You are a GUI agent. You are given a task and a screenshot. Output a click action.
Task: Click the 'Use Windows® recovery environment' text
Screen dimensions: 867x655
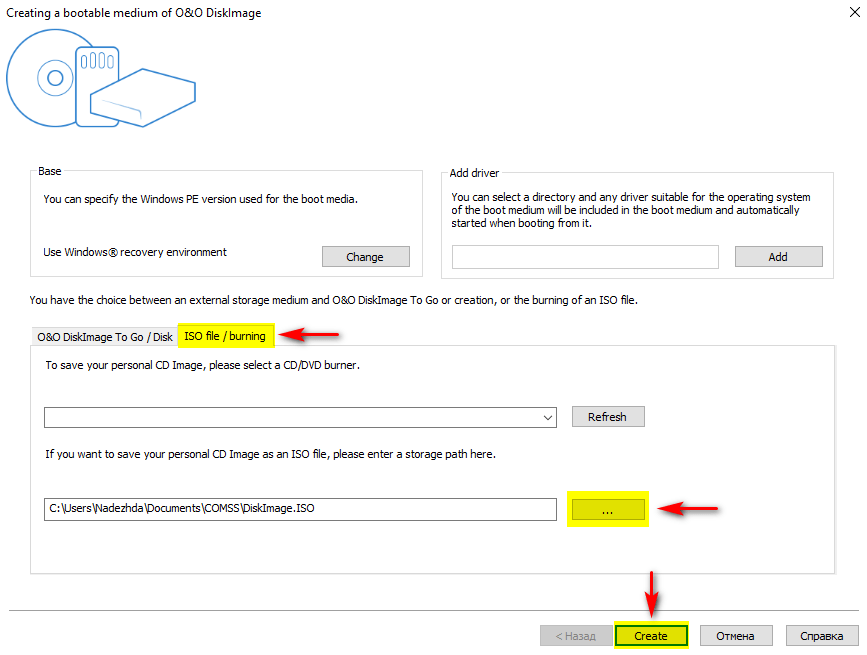point(135,252)
